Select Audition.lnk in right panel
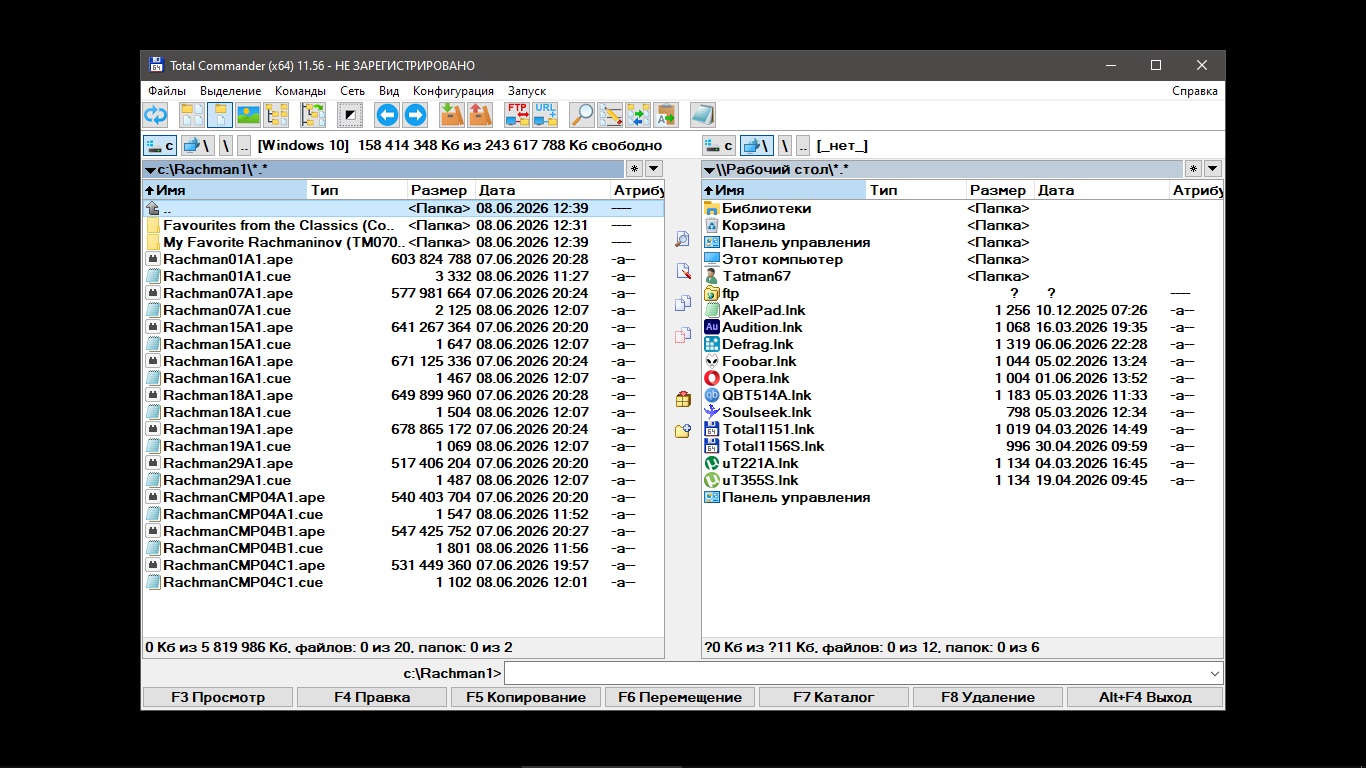 (x=962, y=327)
